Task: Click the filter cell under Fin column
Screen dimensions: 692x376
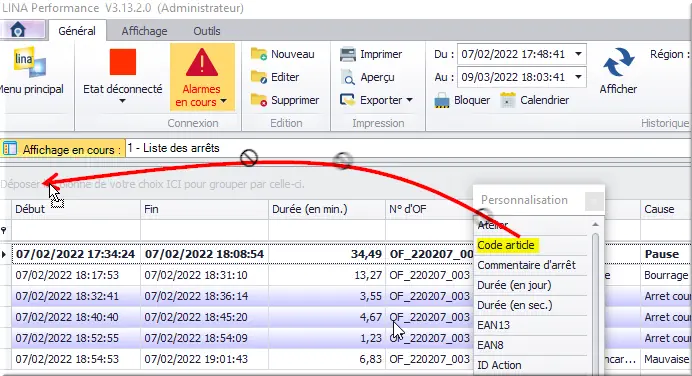Action: tap(204, 230)
